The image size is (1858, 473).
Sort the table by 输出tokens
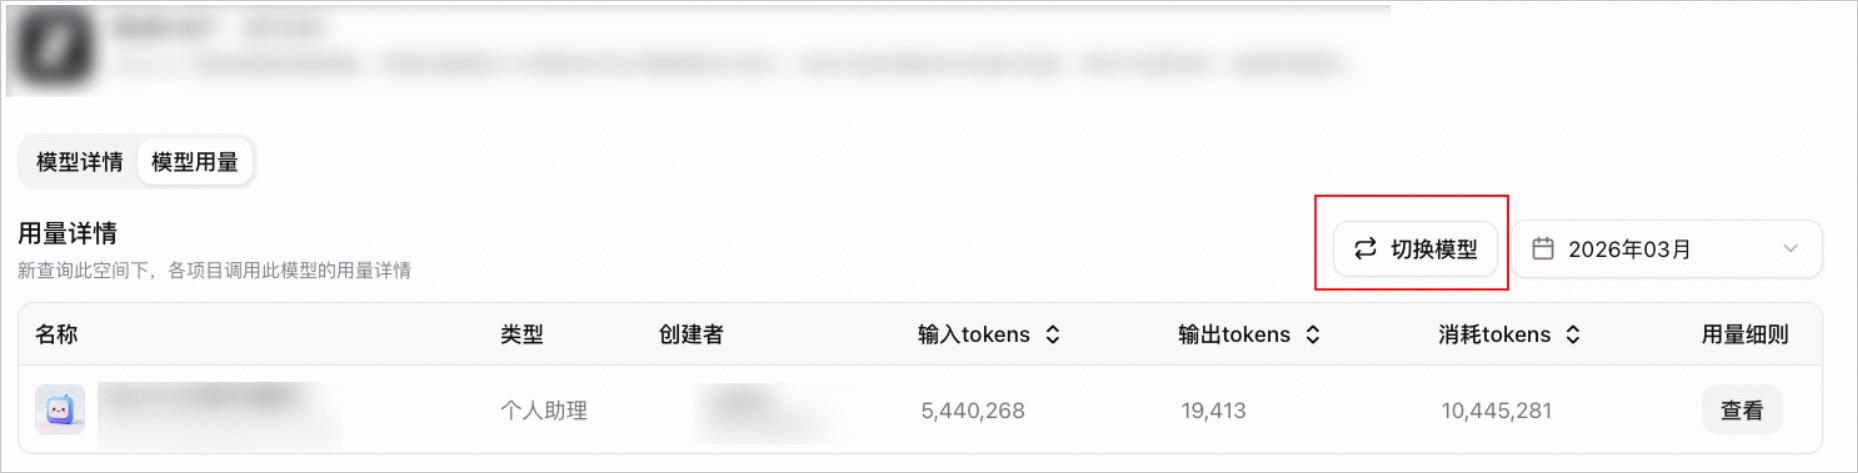(1313, 335)
